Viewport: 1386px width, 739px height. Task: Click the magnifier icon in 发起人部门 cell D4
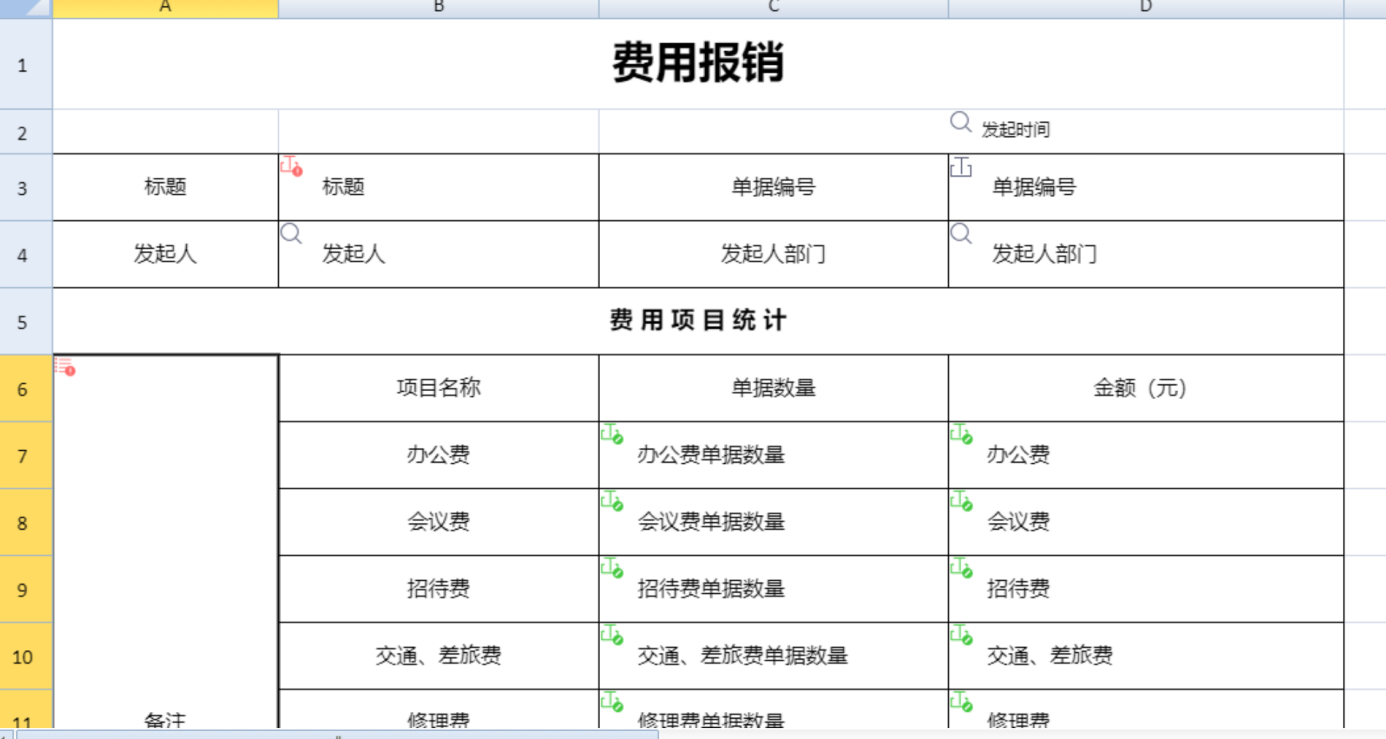[960, 234]
